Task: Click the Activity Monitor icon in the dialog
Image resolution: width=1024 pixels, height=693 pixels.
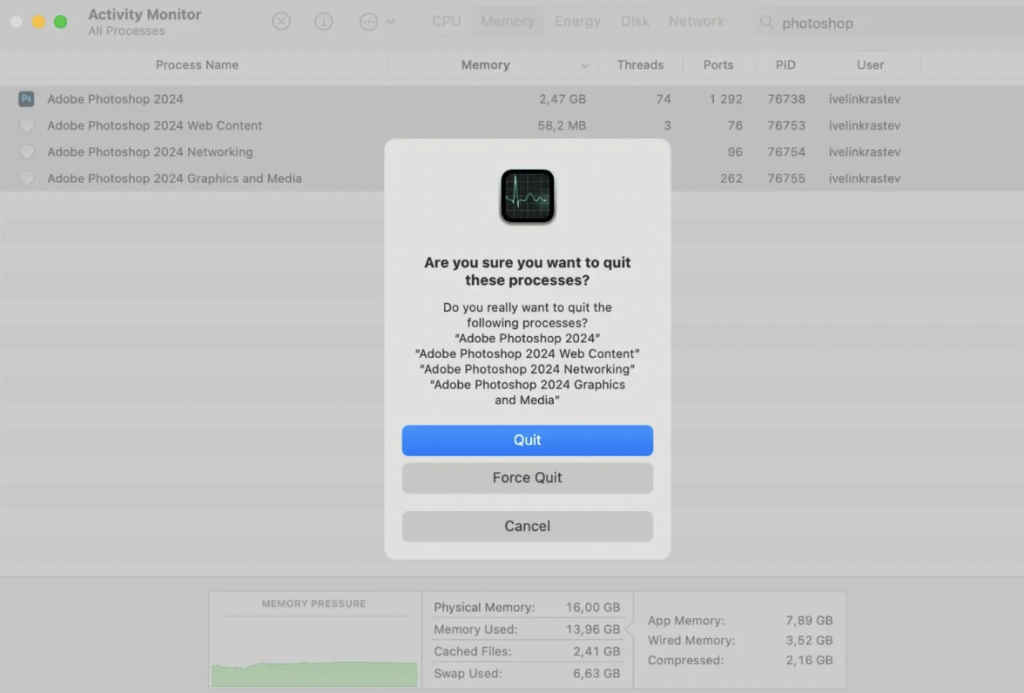Action: (x=527, y=197)
